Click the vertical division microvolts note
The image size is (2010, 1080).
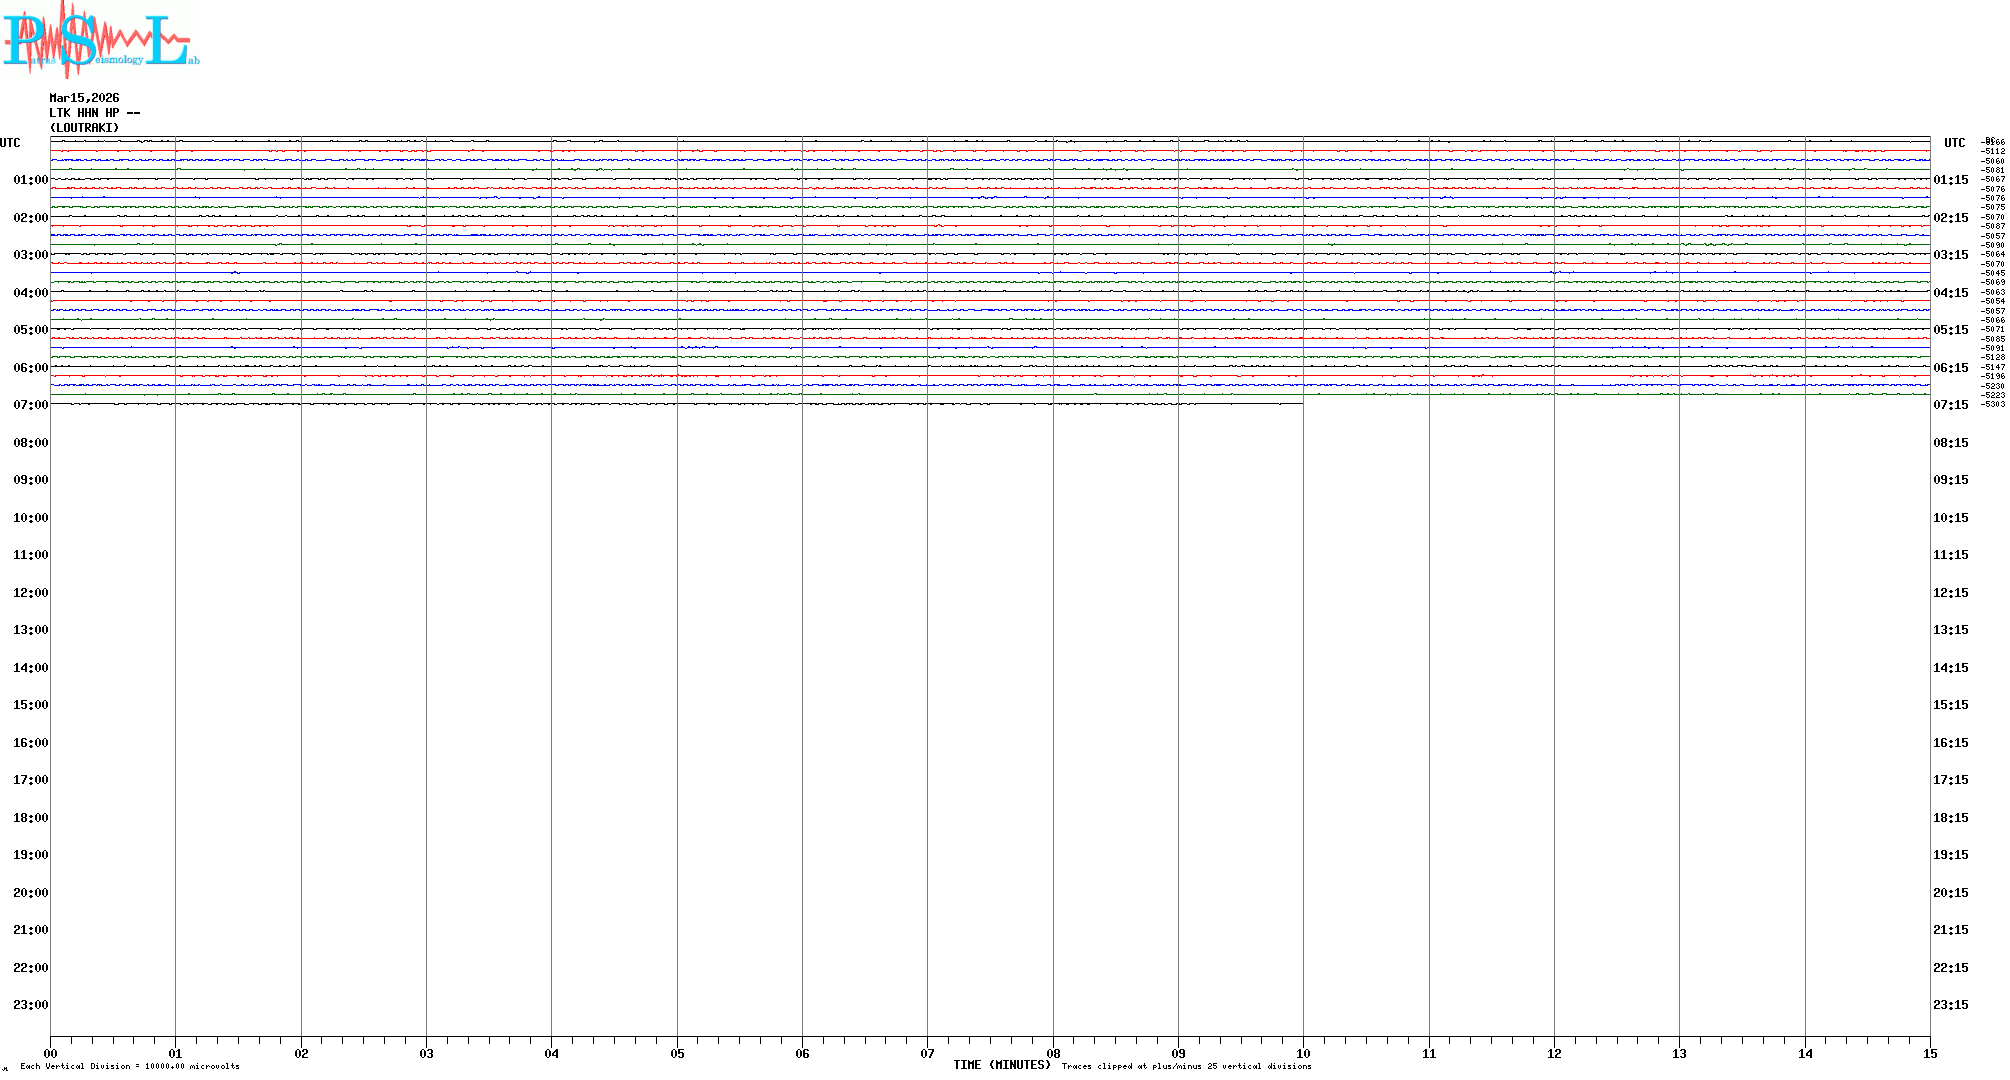130,1066
